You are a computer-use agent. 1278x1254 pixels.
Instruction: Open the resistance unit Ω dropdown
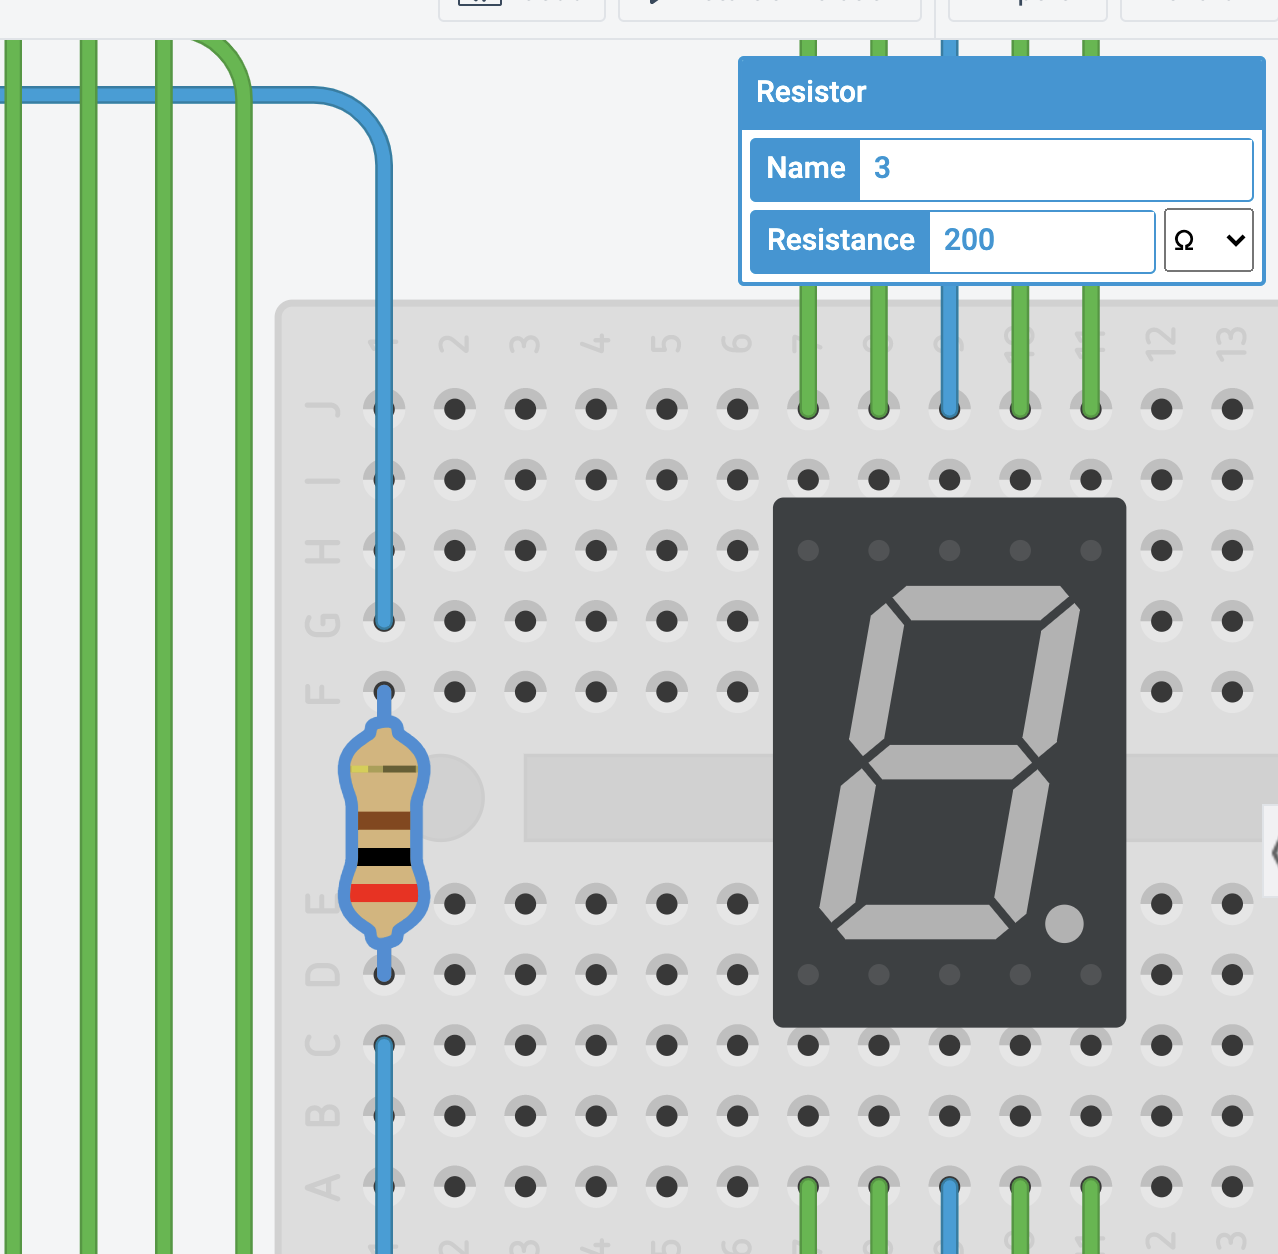tap(1208, 240)
